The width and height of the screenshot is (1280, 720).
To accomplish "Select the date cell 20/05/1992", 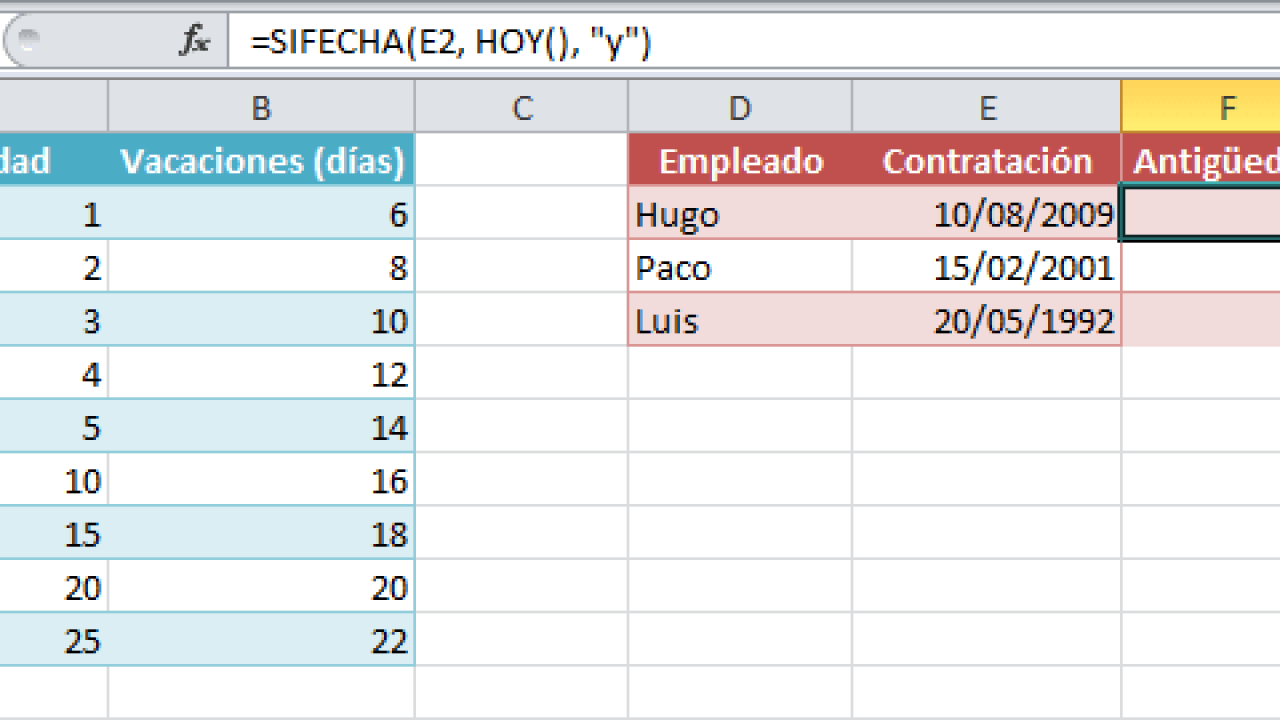I will click(987, 320).
